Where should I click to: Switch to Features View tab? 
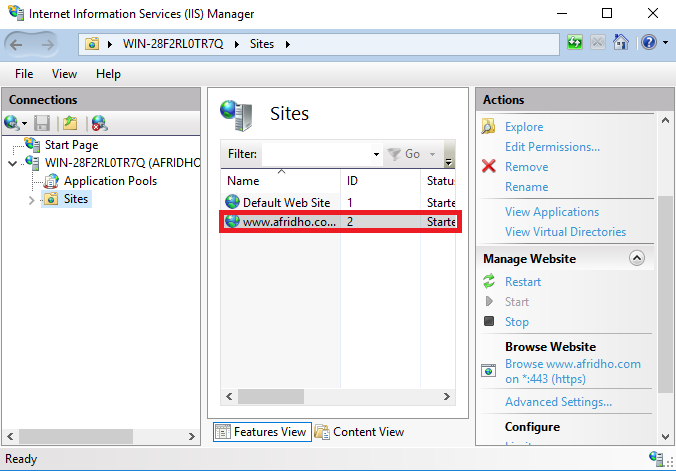(262, 432)
